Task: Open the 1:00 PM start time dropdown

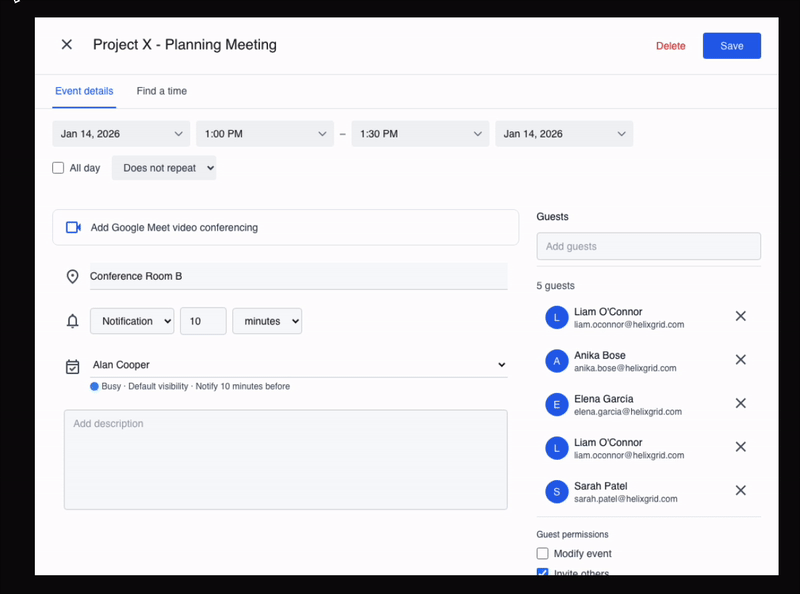Action: [265, 134]
